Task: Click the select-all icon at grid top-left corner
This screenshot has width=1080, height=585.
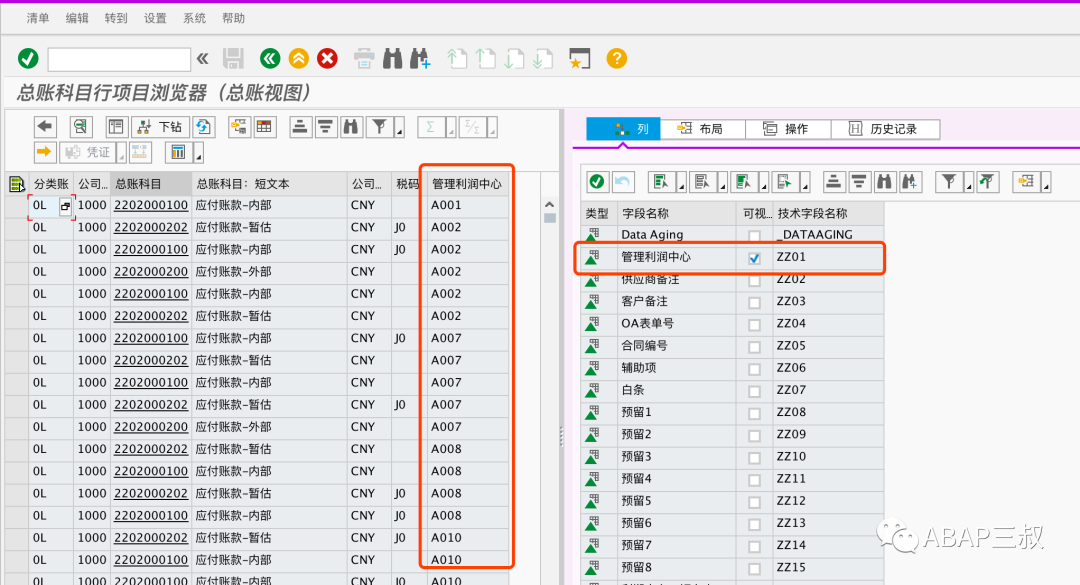Action: tap(17, 184)
